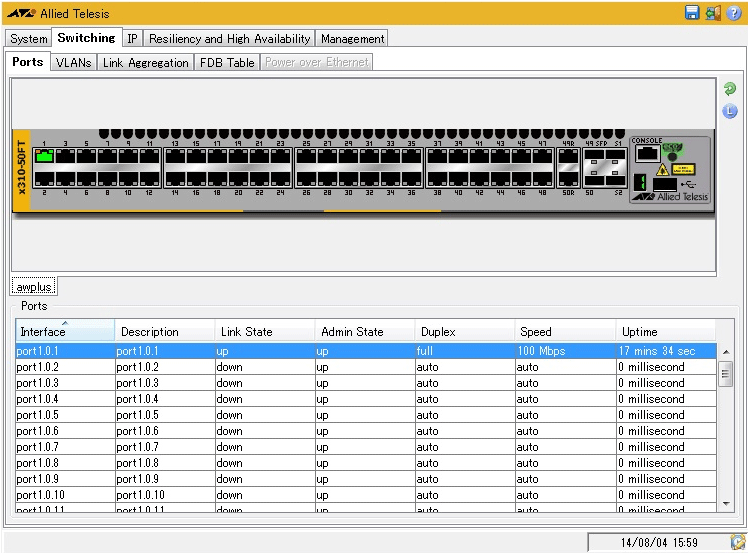The image size is (748, 553).
Task: Click the logout icon beside save
Action: coord(712,13)
